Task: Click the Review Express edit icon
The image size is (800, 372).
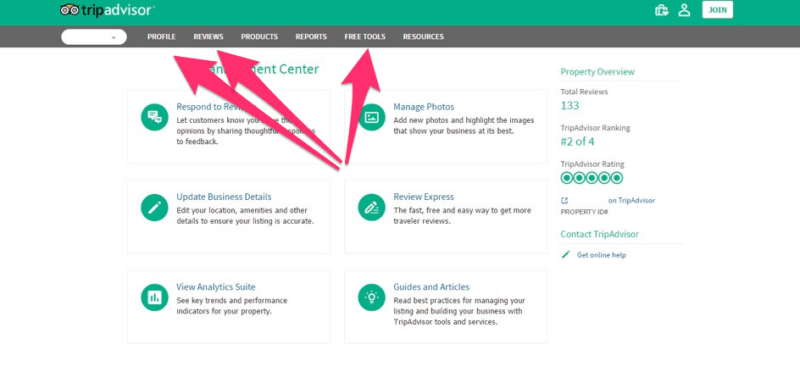Action: pyautogui.click(x=371, y=207)
